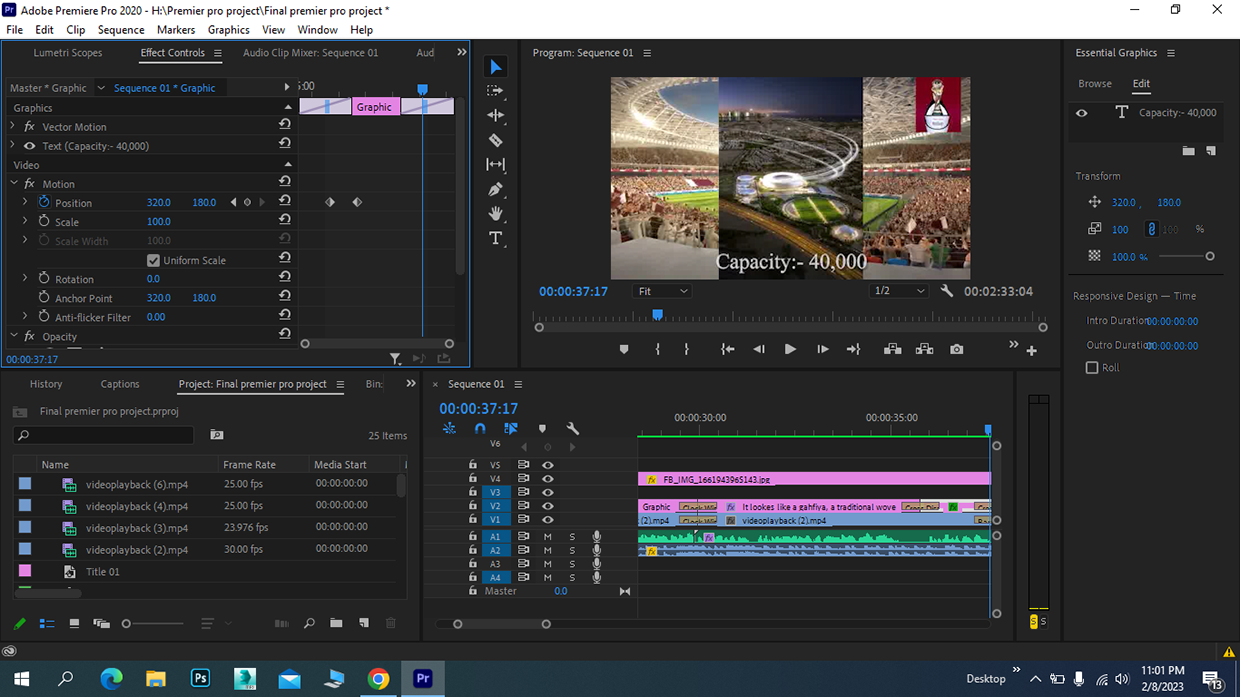Expand the Rotation property
Image resolution: width=1240 pixels, height=697 pixels.
pyautogui.click(x=25, y=279)
